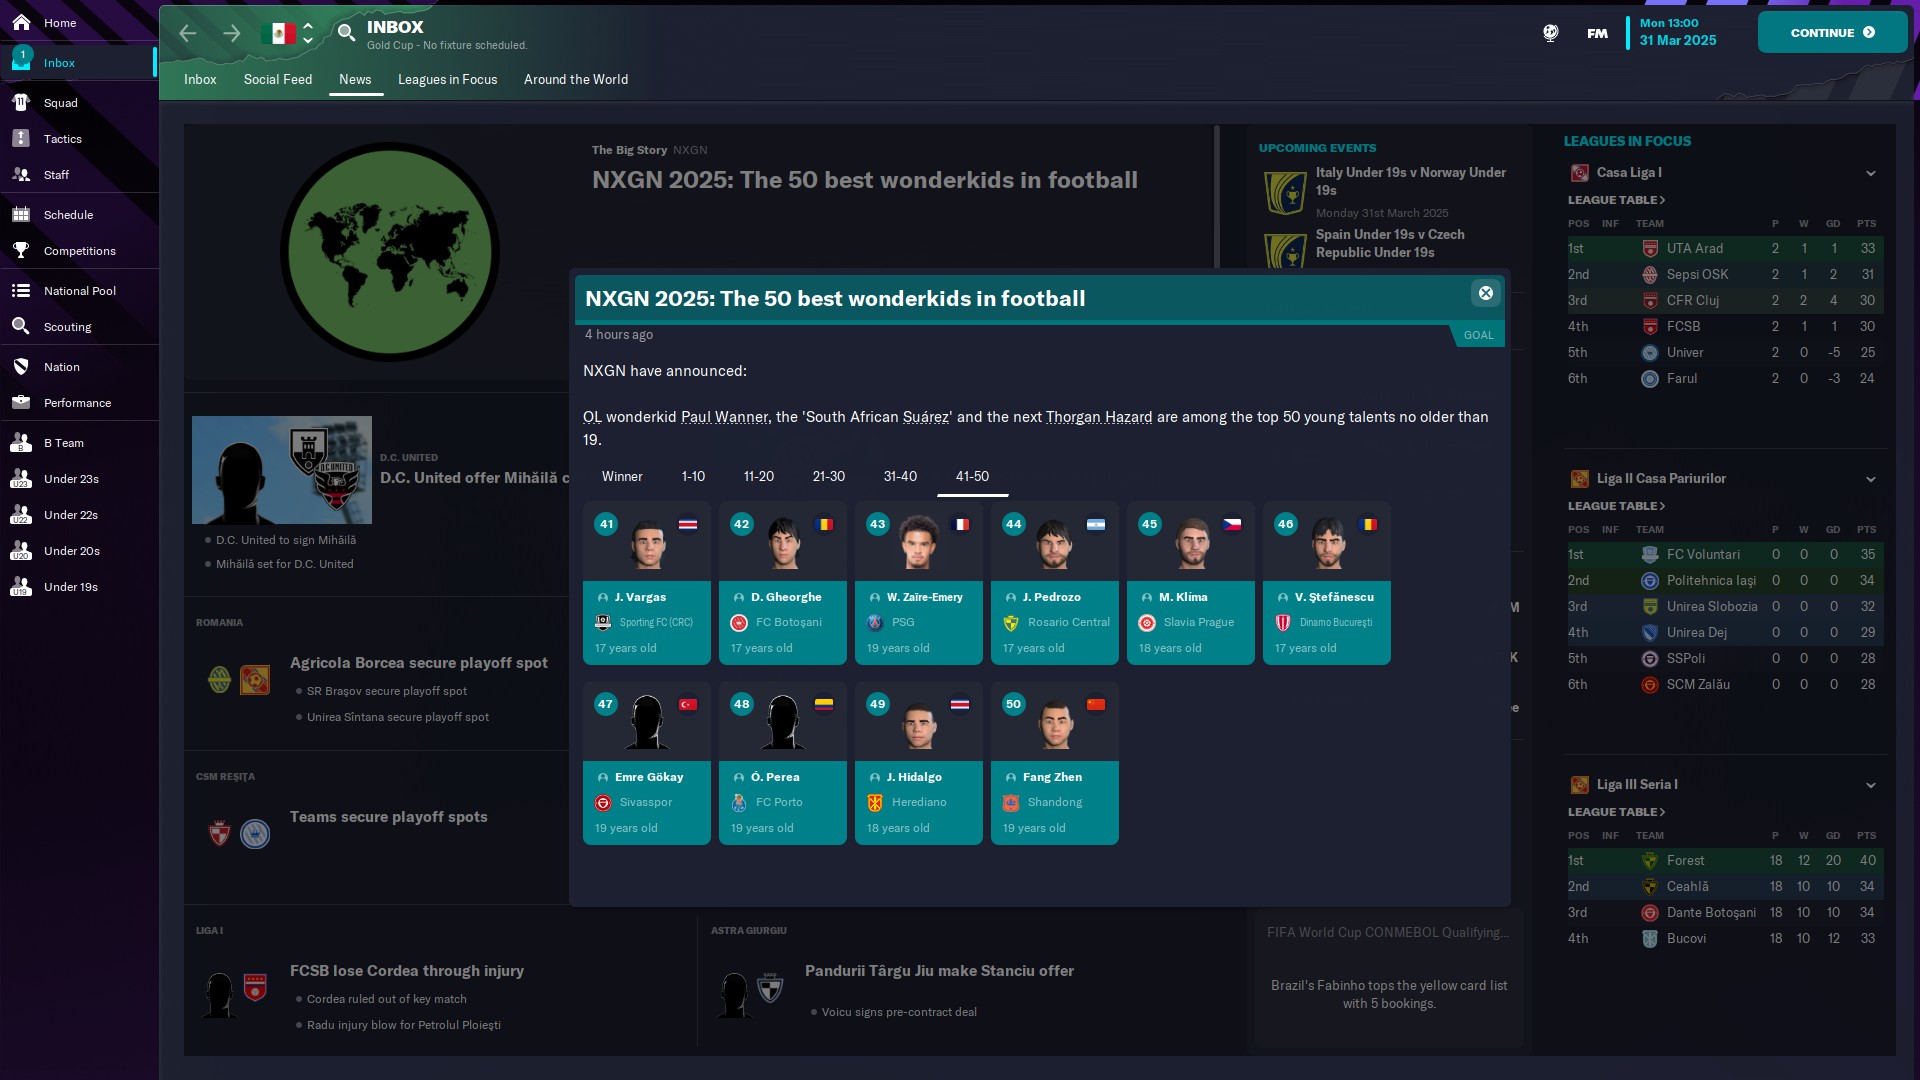Screen dimensions: 1920x1080
Task: Select the 41-50 ranking tab
Action: pyautogui.click(x=972, y=476)
